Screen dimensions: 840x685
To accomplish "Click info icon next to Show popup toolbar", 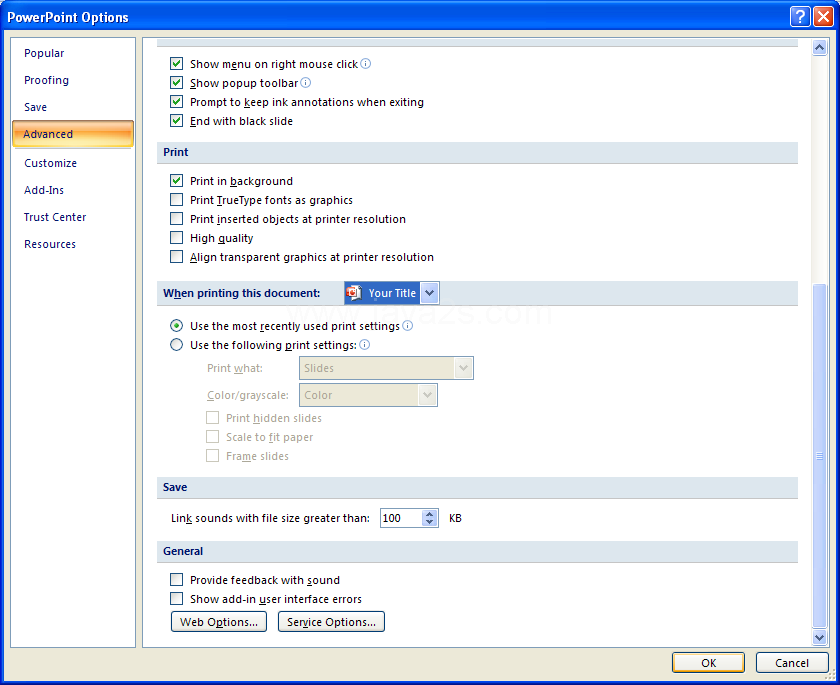I will pos(305,82).
